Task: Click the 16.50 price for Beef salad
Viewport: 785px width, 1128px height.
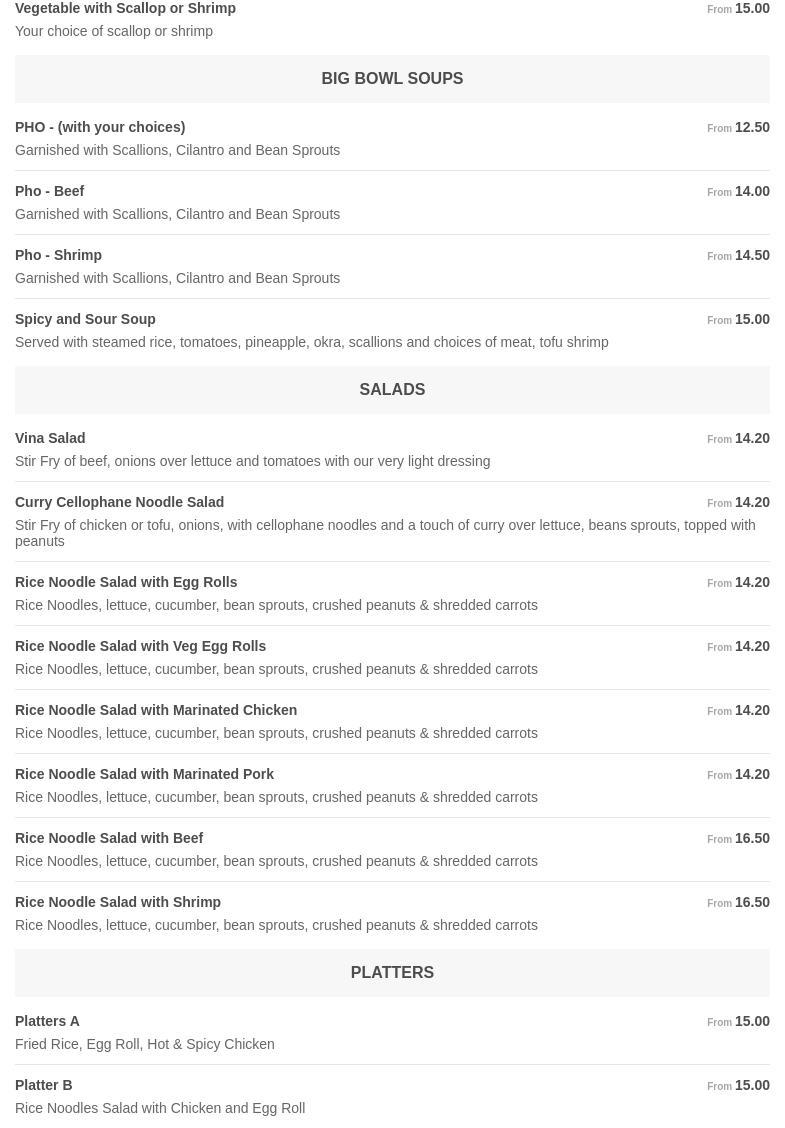Action: click(752, 838)
